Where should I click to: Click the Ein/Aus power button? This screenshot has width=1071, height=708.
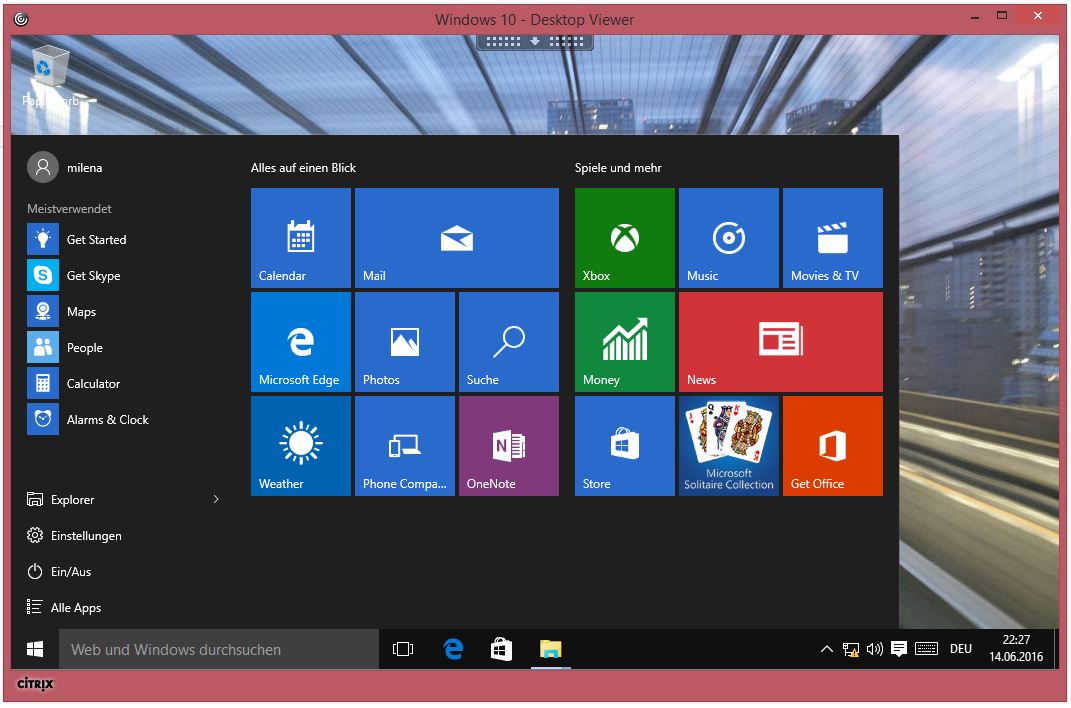click(70, 572)
